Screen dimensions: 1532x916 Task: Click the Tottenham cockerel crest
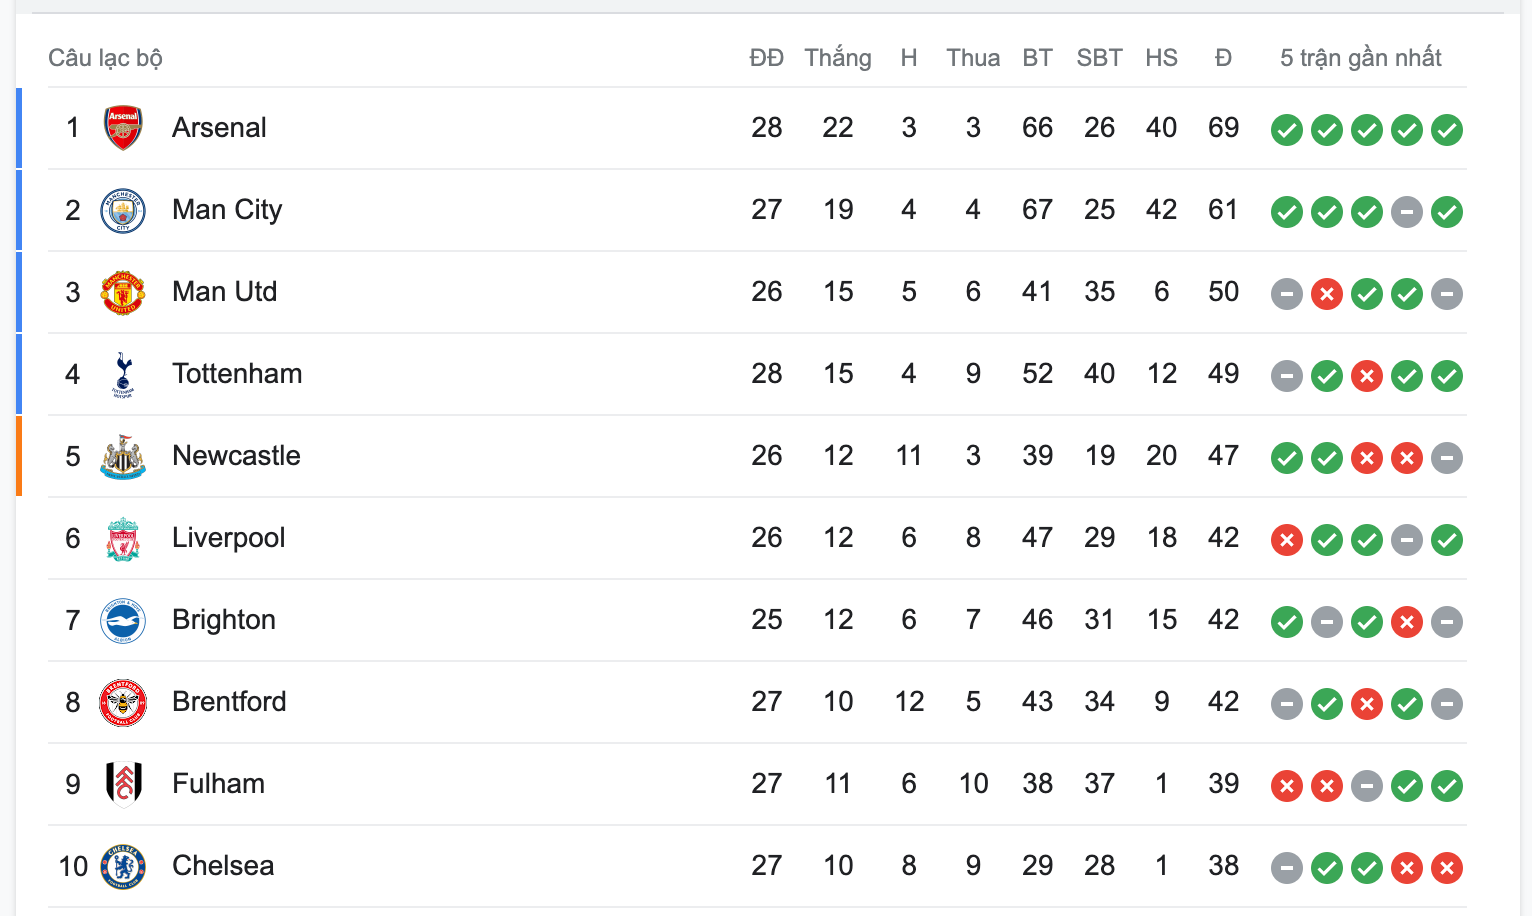123,374
